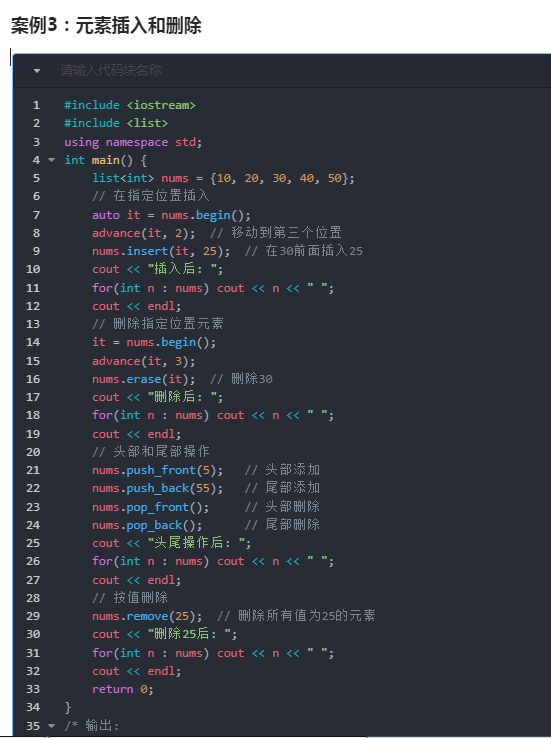Click '#include <iostream>' on line 1

[x=130, y=105]
